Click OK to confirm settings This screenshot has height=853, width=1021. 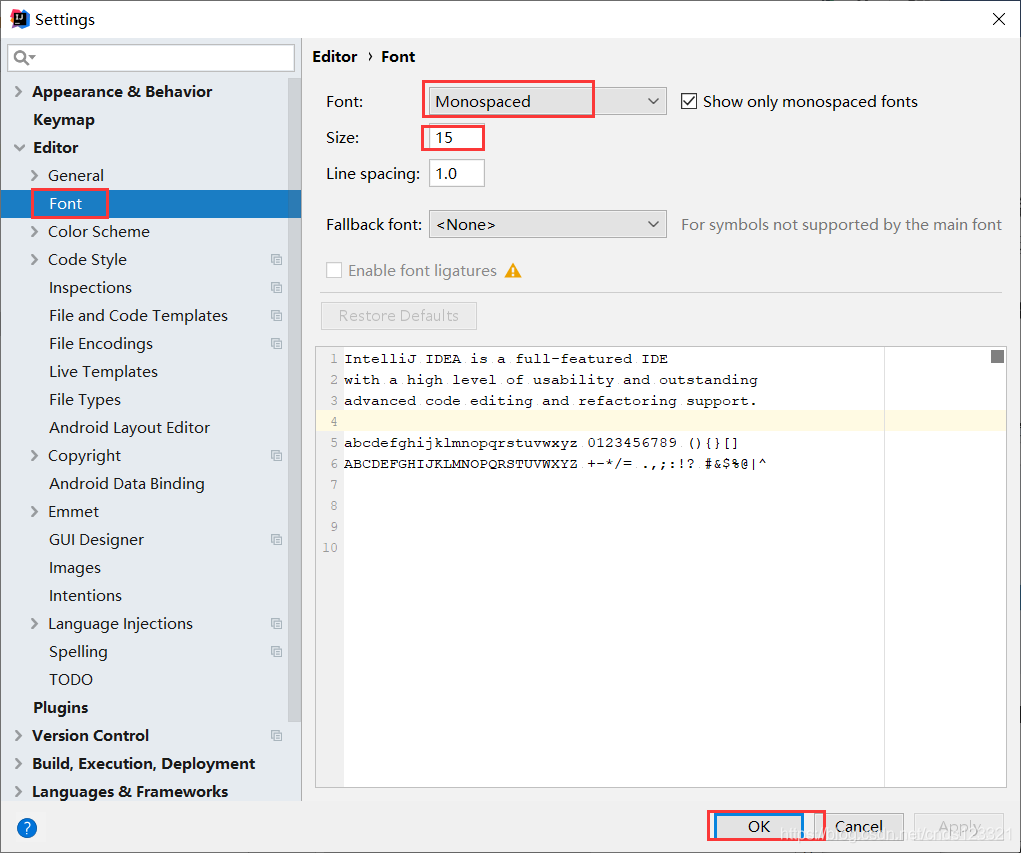click(759, 826)
